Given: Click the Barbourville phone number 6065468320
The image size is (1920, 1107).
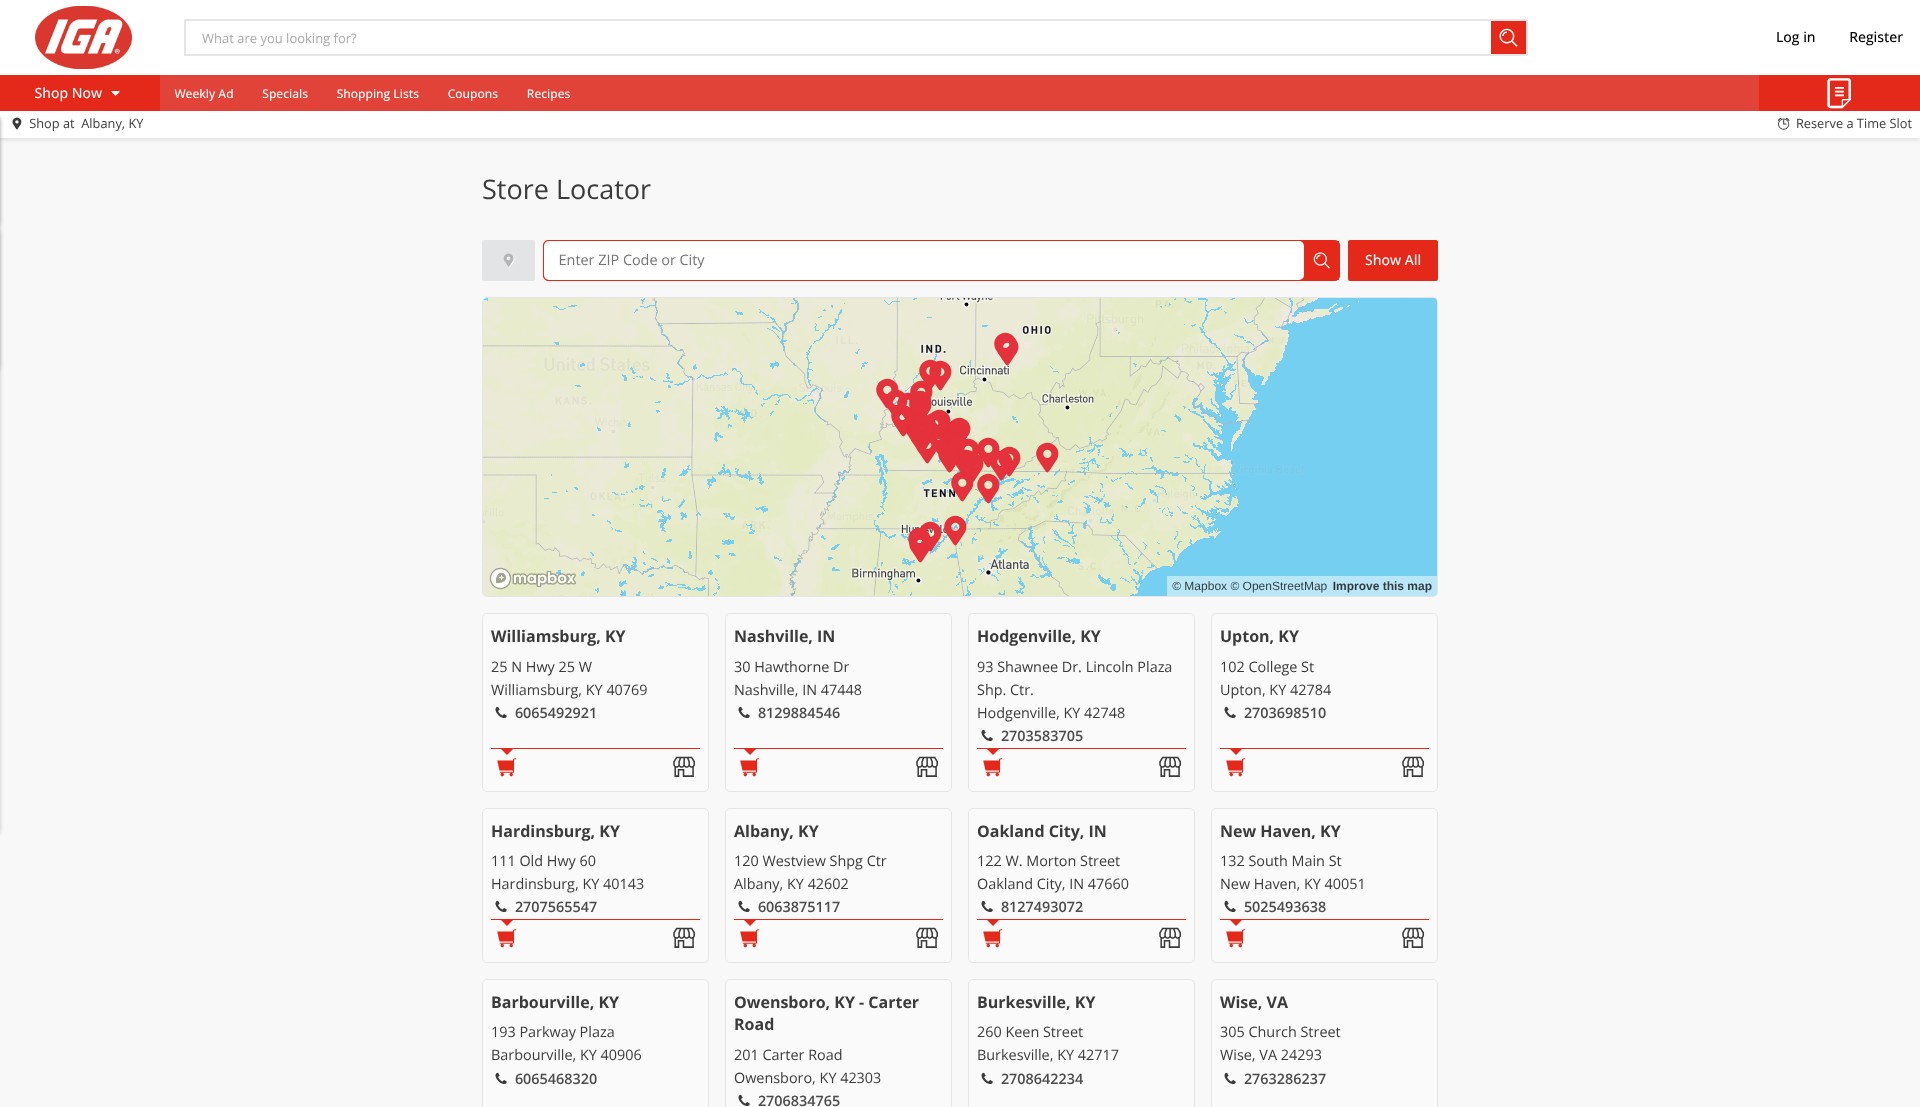Looking at the screenshot, I should tap(555, 1079).
